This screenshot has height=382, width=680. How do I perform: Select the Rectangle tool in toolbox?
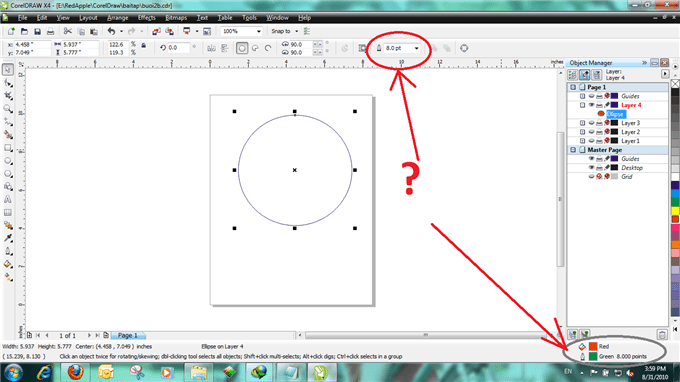(x=8, y=148)
